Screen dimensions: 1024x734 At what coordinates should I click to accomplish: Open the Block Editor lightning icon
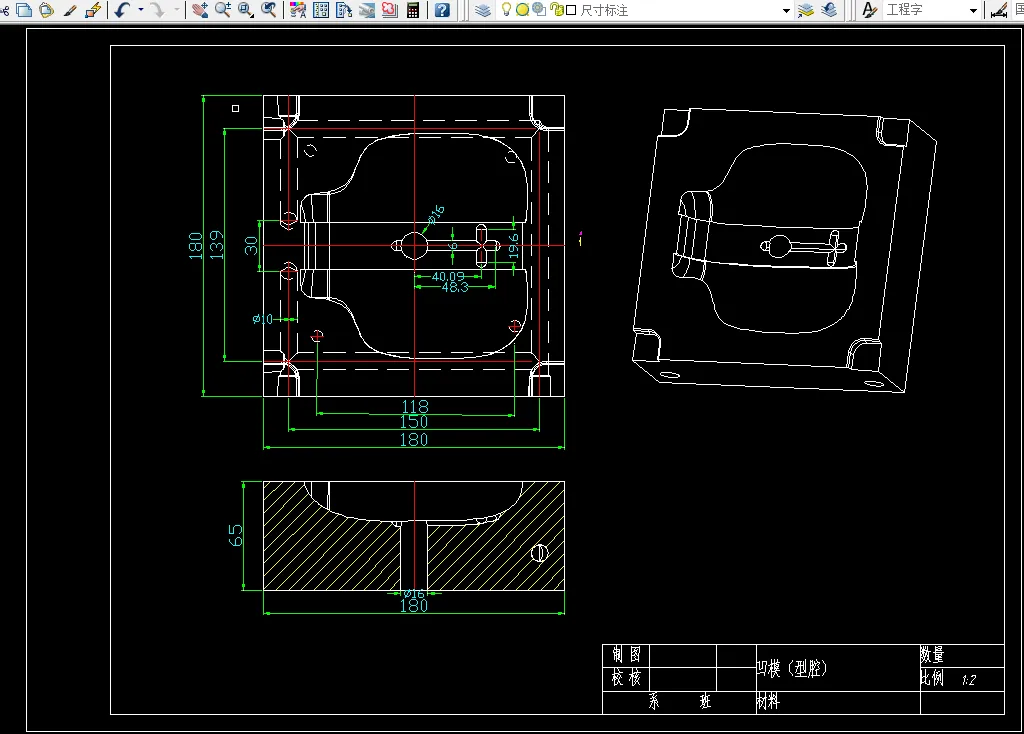tap(93, 10)
